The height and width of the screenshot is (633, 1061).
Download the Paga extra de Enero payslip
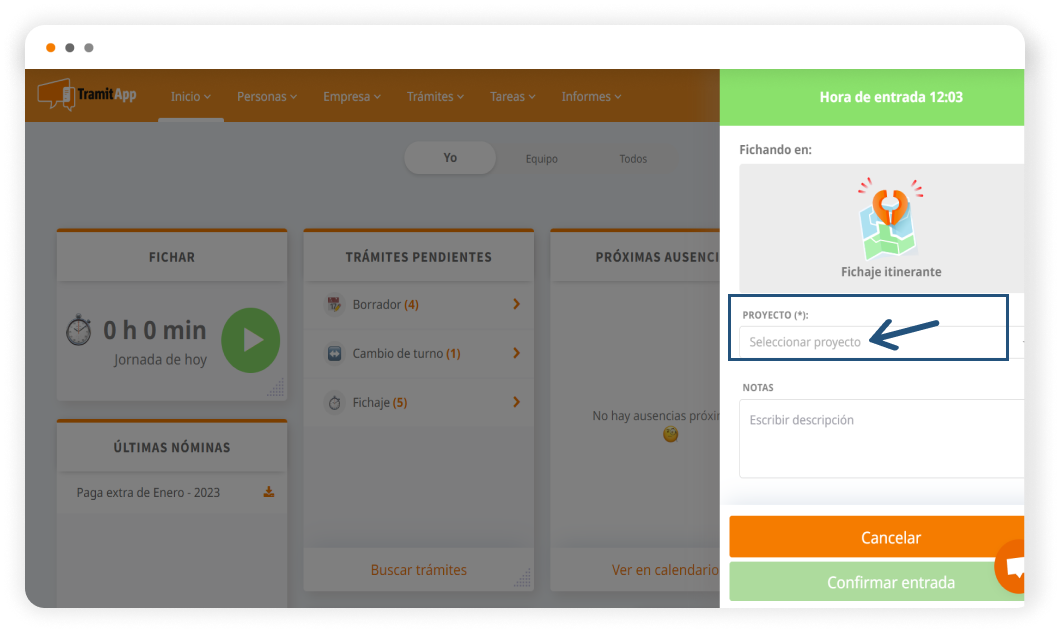point(268,492)
